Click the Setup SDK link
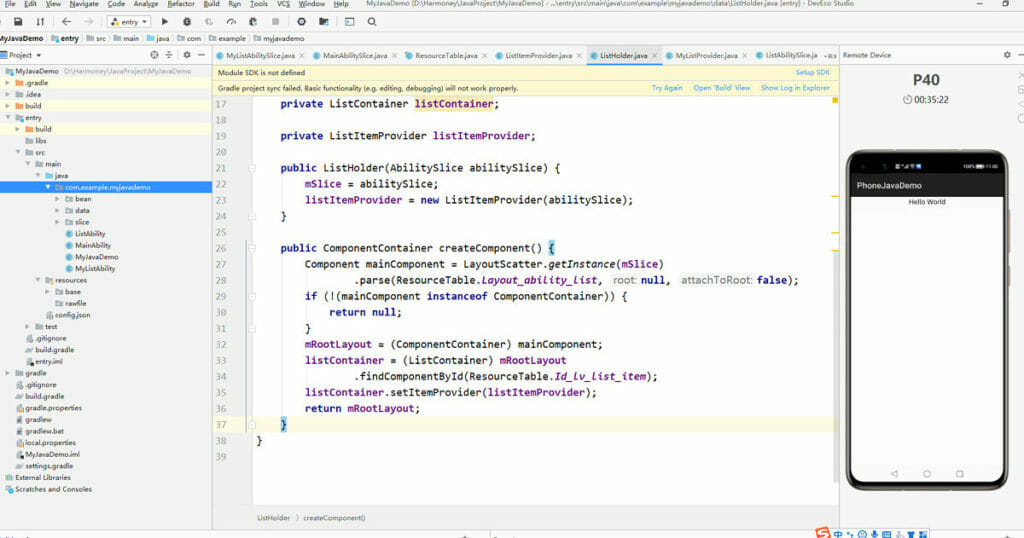 812,72
